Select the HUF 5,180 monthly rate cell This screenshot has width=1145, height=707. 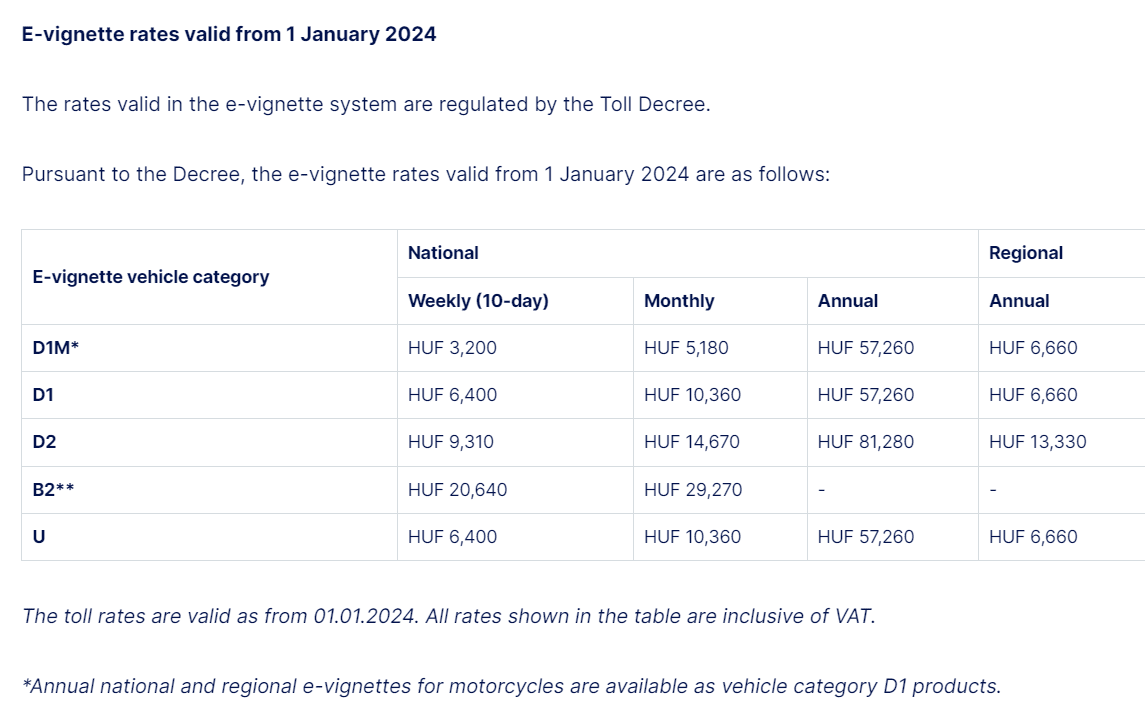point(686,348)
